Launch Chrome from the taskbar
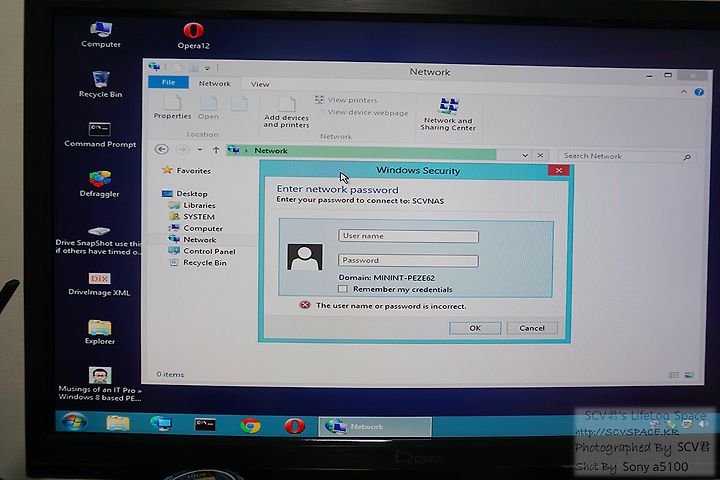Image resolution: width=720 pixels, height=480 pixels. pyautogui.click(x=250, y=426)
